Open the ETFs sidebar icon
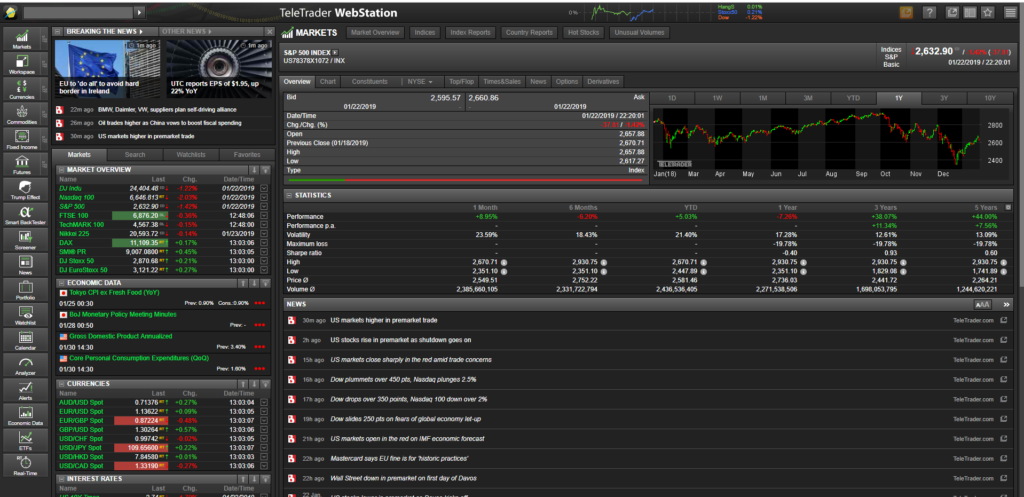1024x497 pixels. tap(25, 440)
